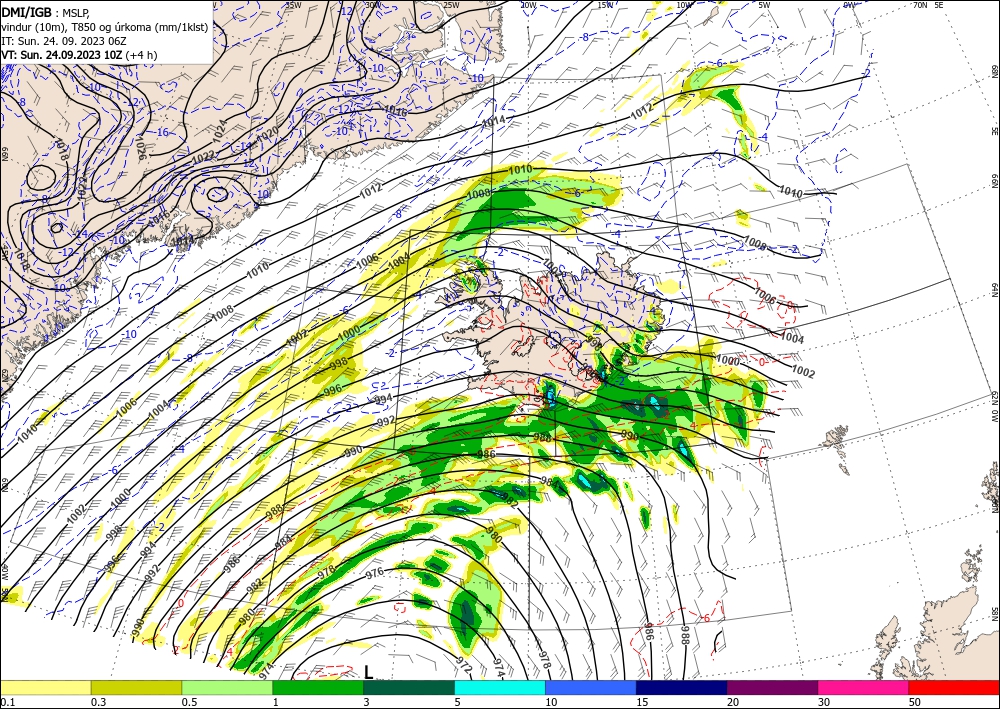Select the medium green 1–3 mm swatch
The height and width of the screenshot is (709, 1000).
318,687
